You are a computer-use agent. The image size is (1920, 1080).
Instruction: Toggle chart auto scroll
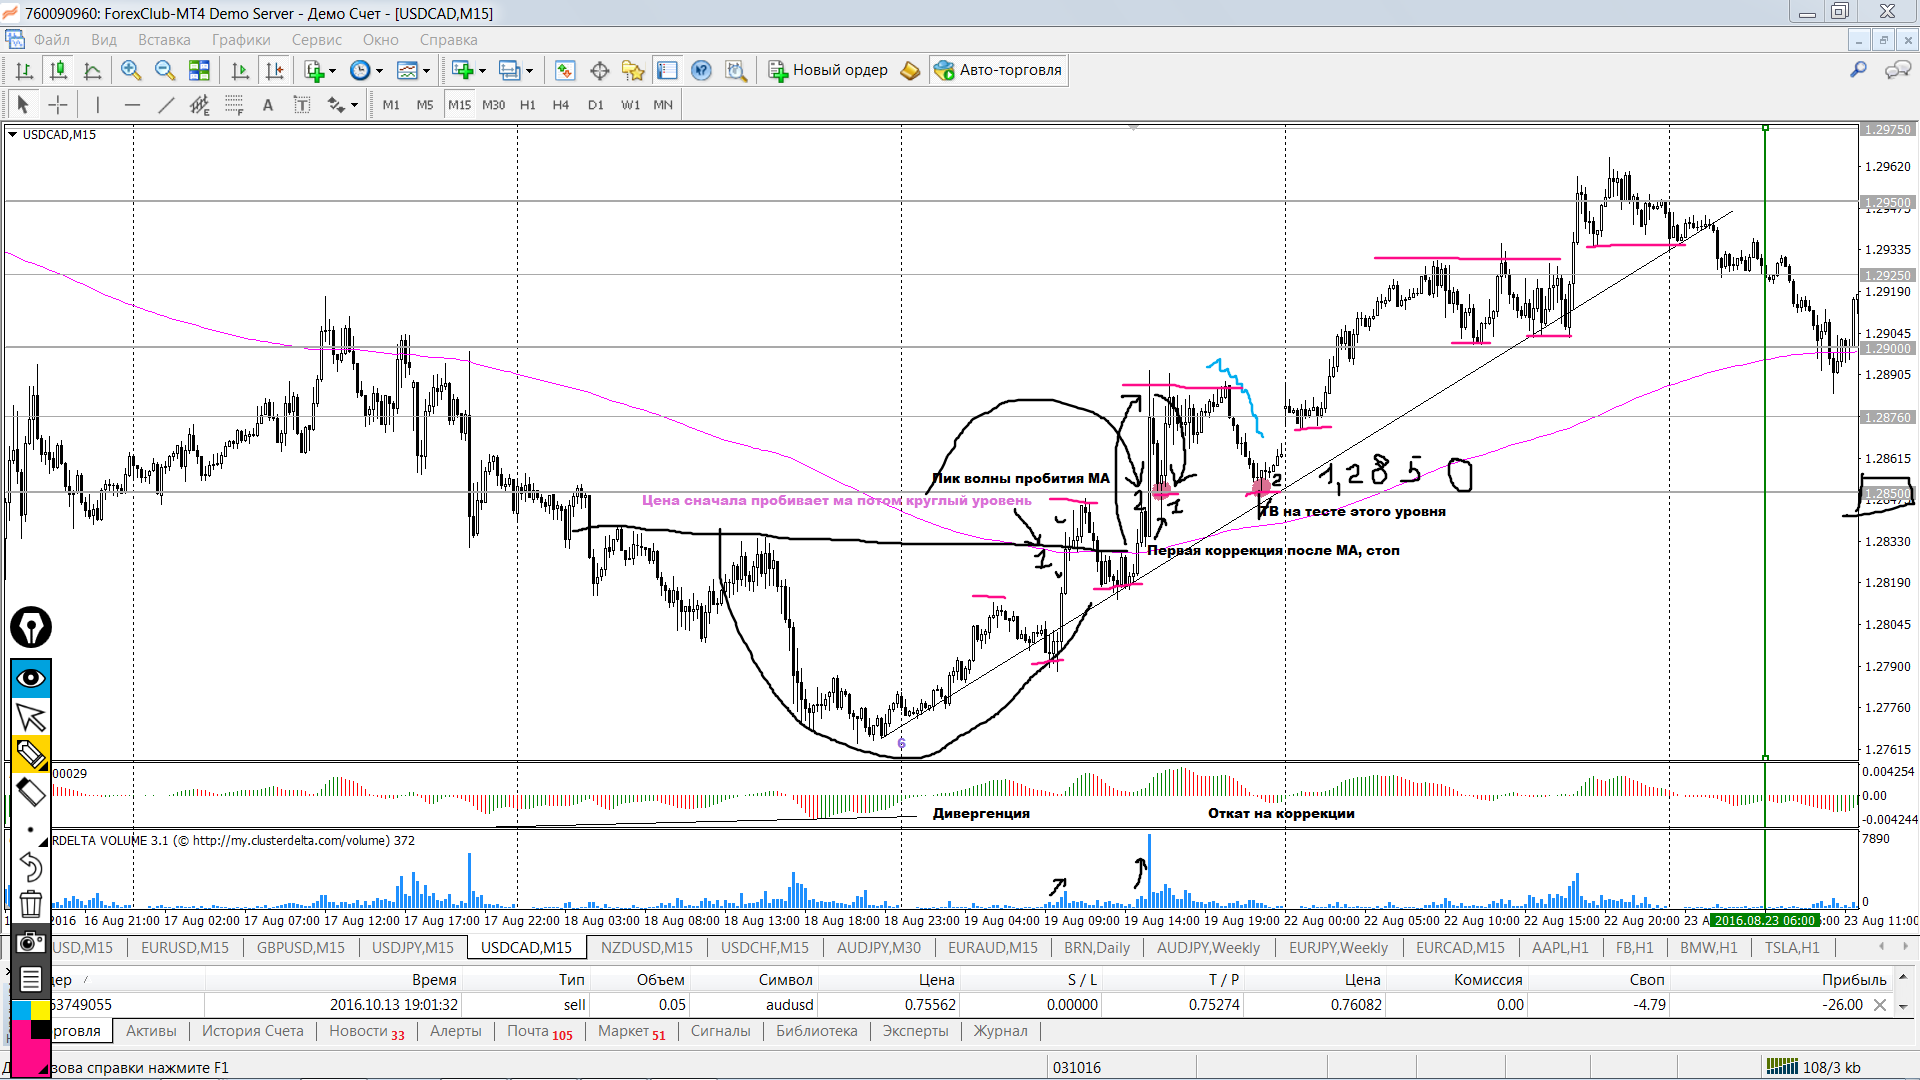point(240,70)
